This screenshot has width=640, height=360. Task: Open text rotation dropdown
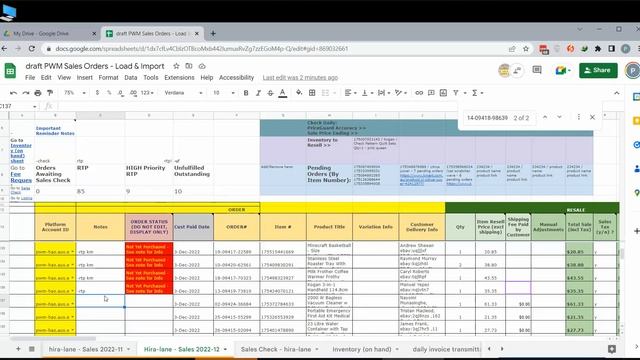click(401, 93)
